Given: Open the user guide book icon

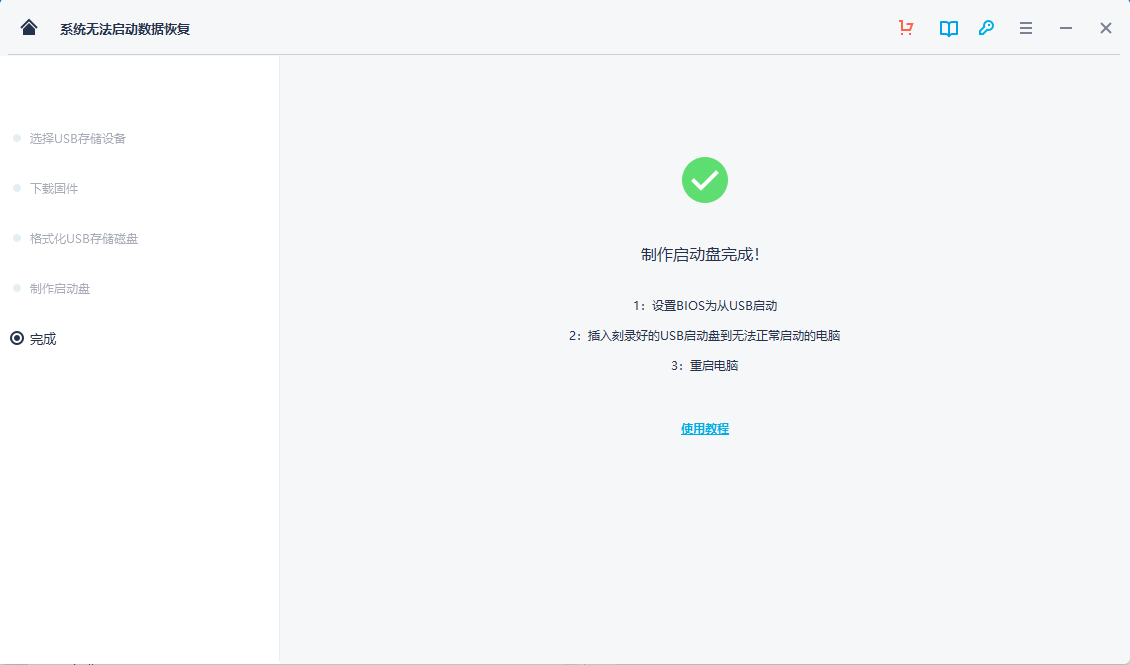Looking at the screenshot, I should coord(948,28).
